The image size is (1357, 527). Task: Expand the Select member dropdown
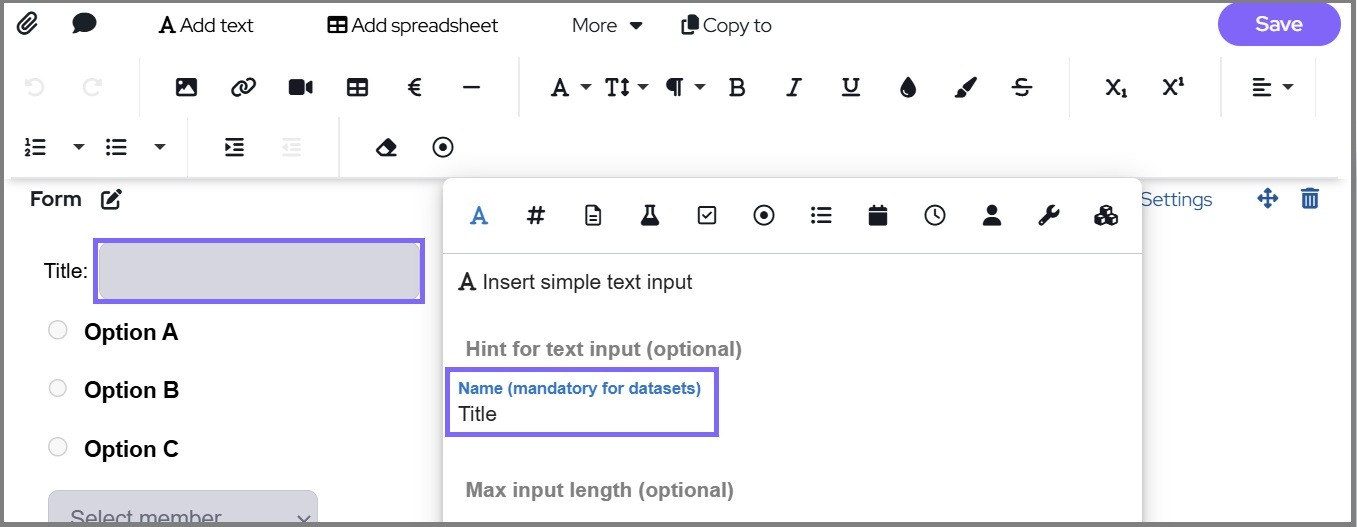pyautogui.click(x=183, y=512)
